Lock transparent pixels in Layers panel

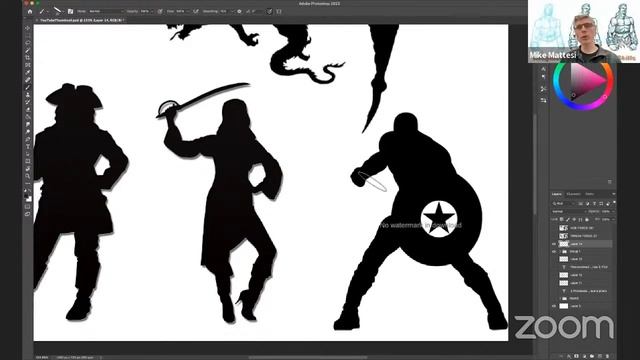tap(562, 220)
